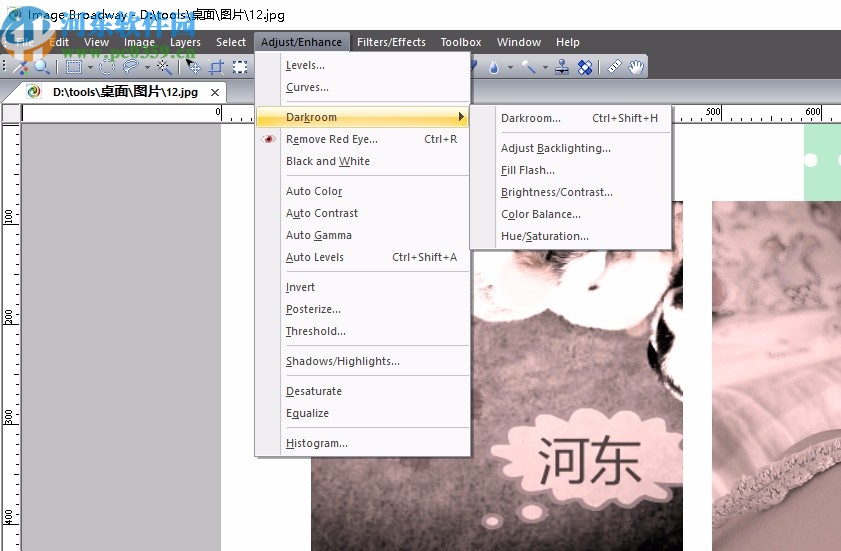
Task: Open Posterize... dialog
Action: click(363, 310)
